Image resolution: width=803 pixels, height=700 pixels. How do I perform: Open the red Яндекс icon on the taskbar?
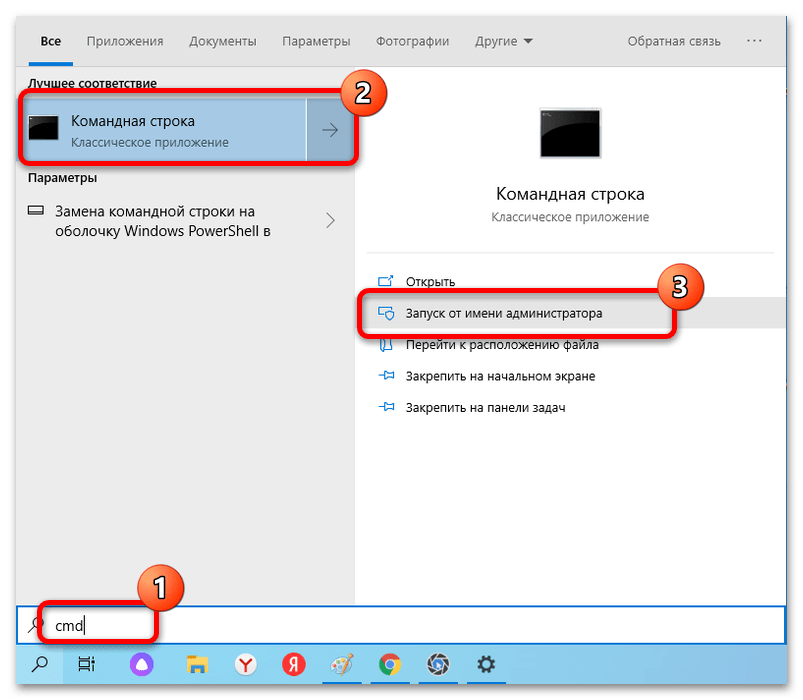click(x=293, y=665)
